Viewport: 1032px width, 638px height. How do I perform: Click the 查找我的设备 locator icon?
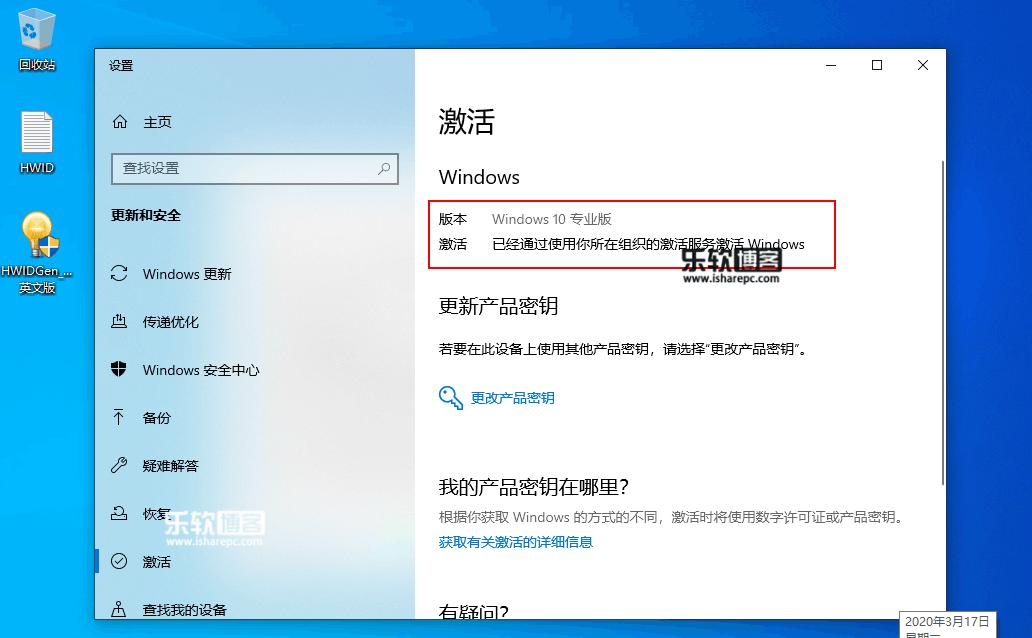pos(119,610)
